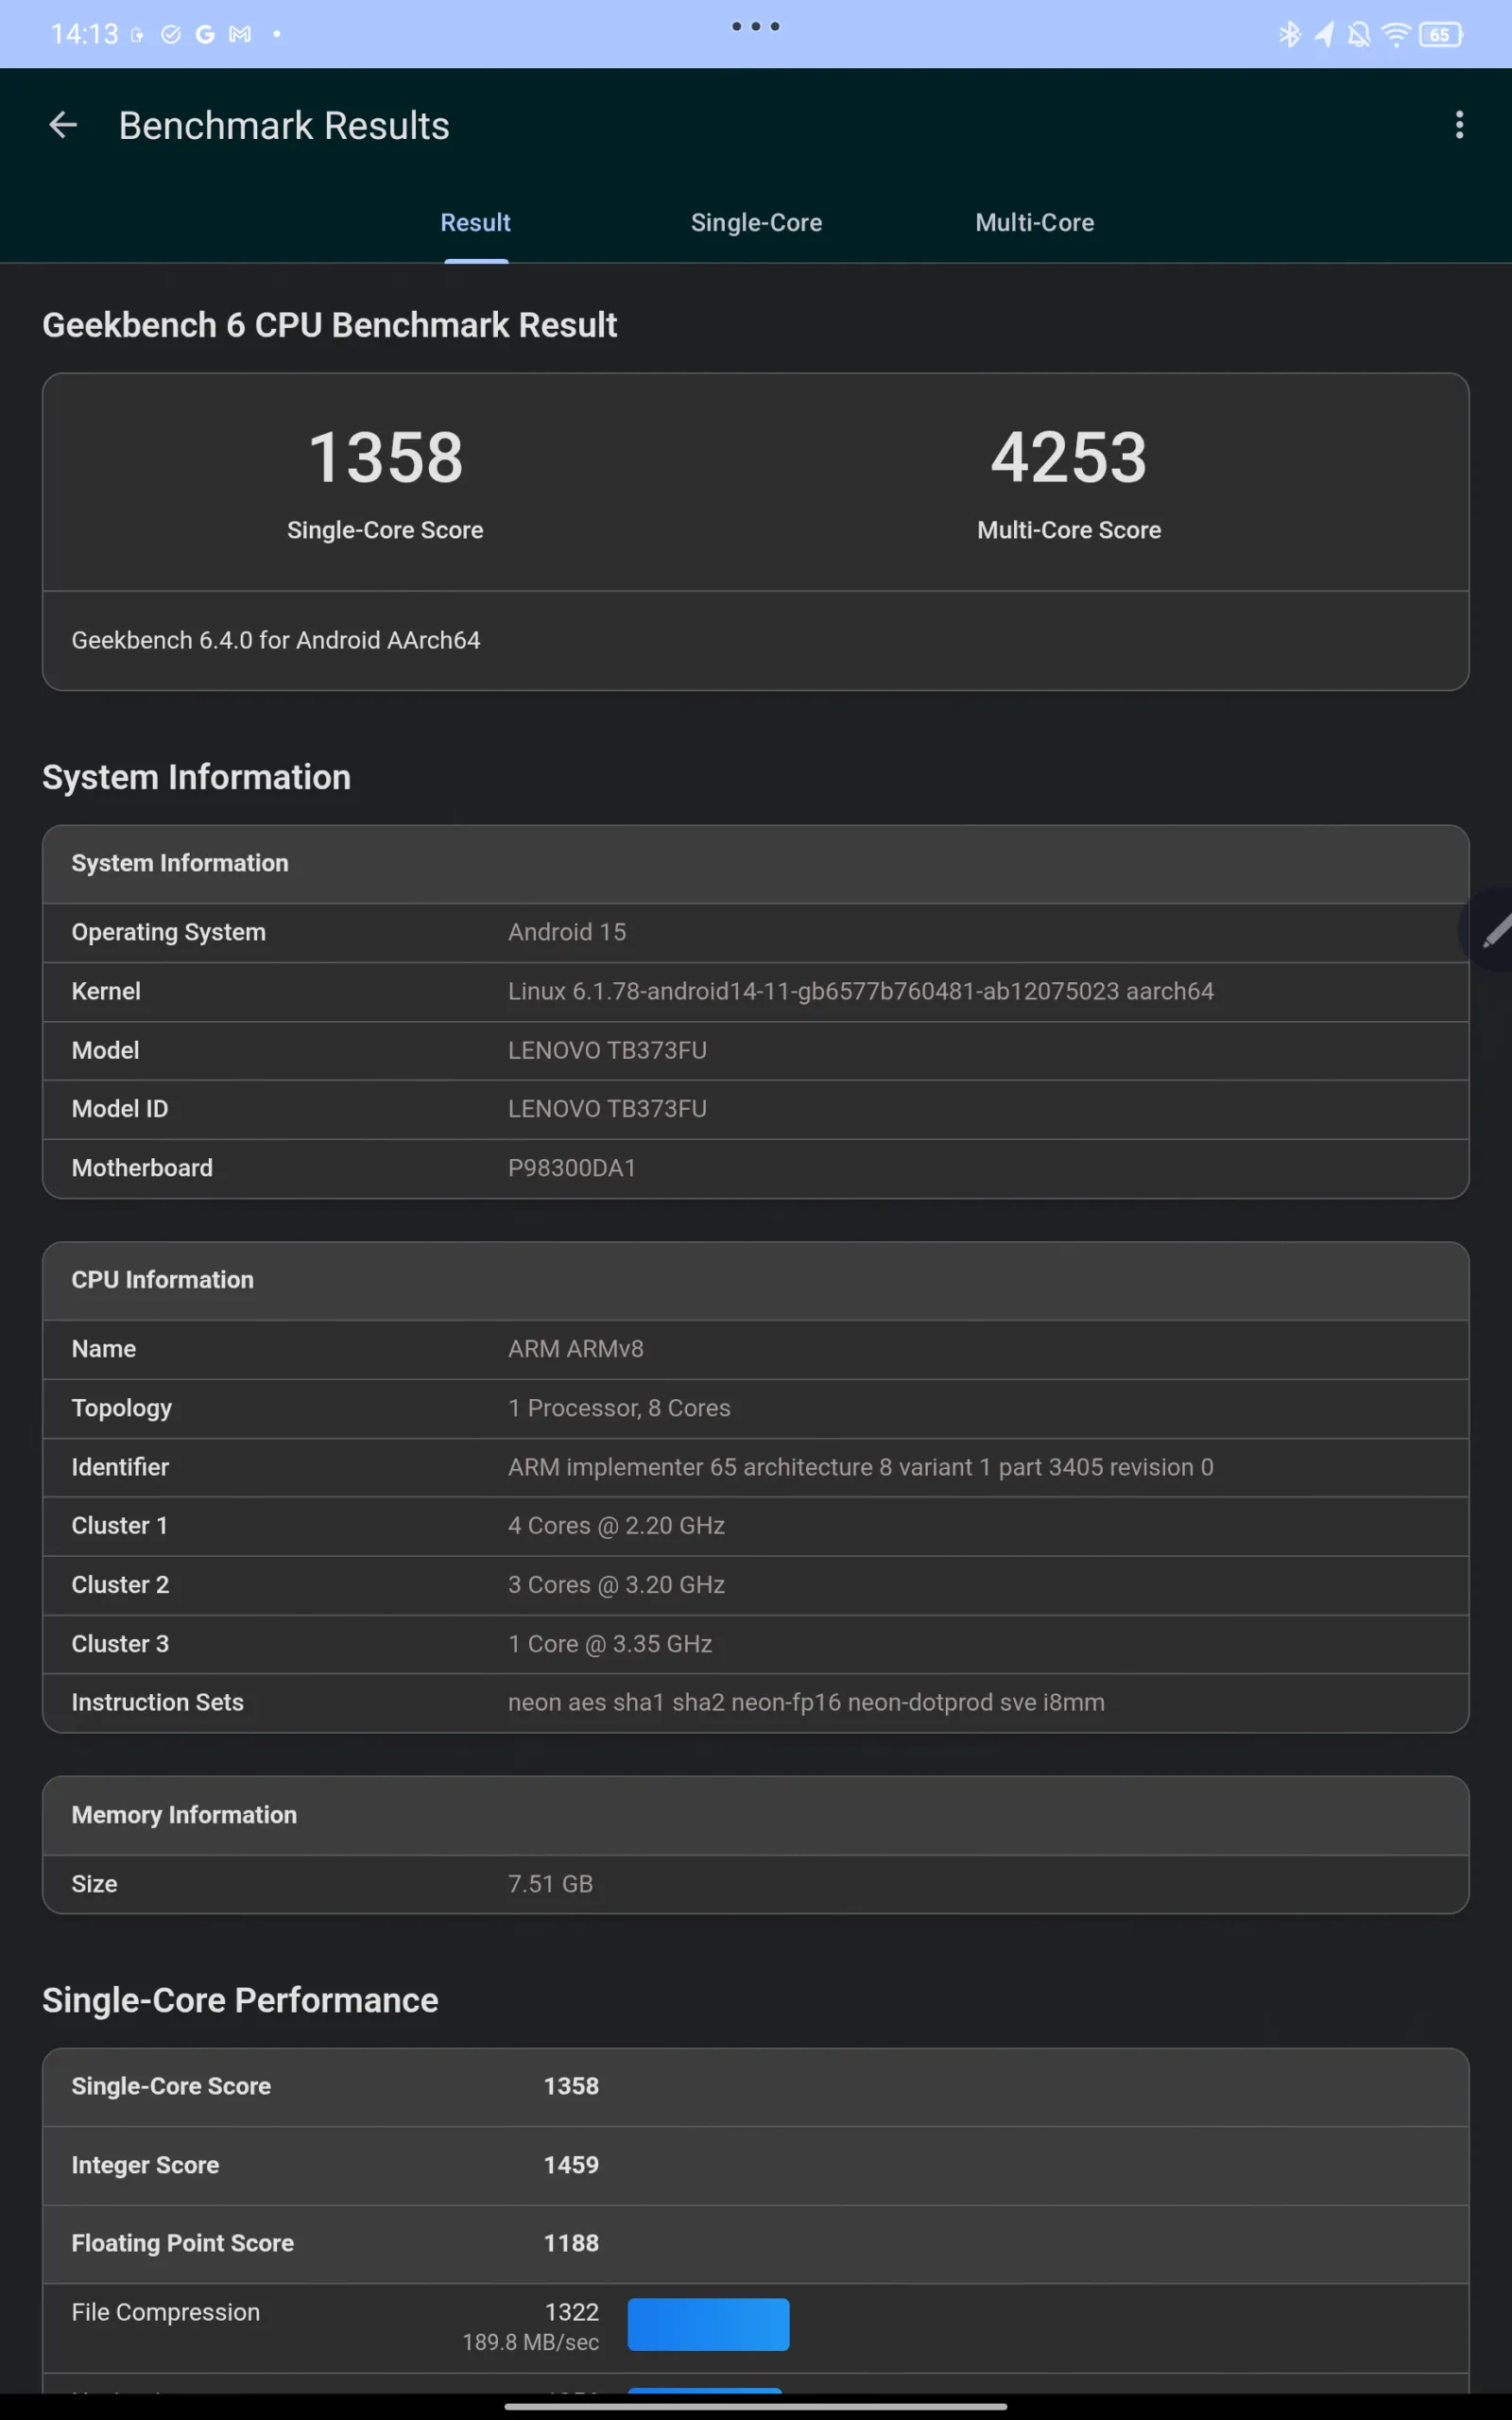Tap the 14:13 clock in status bar
Screen dimensions: 1512x2420
pos(84,34)
